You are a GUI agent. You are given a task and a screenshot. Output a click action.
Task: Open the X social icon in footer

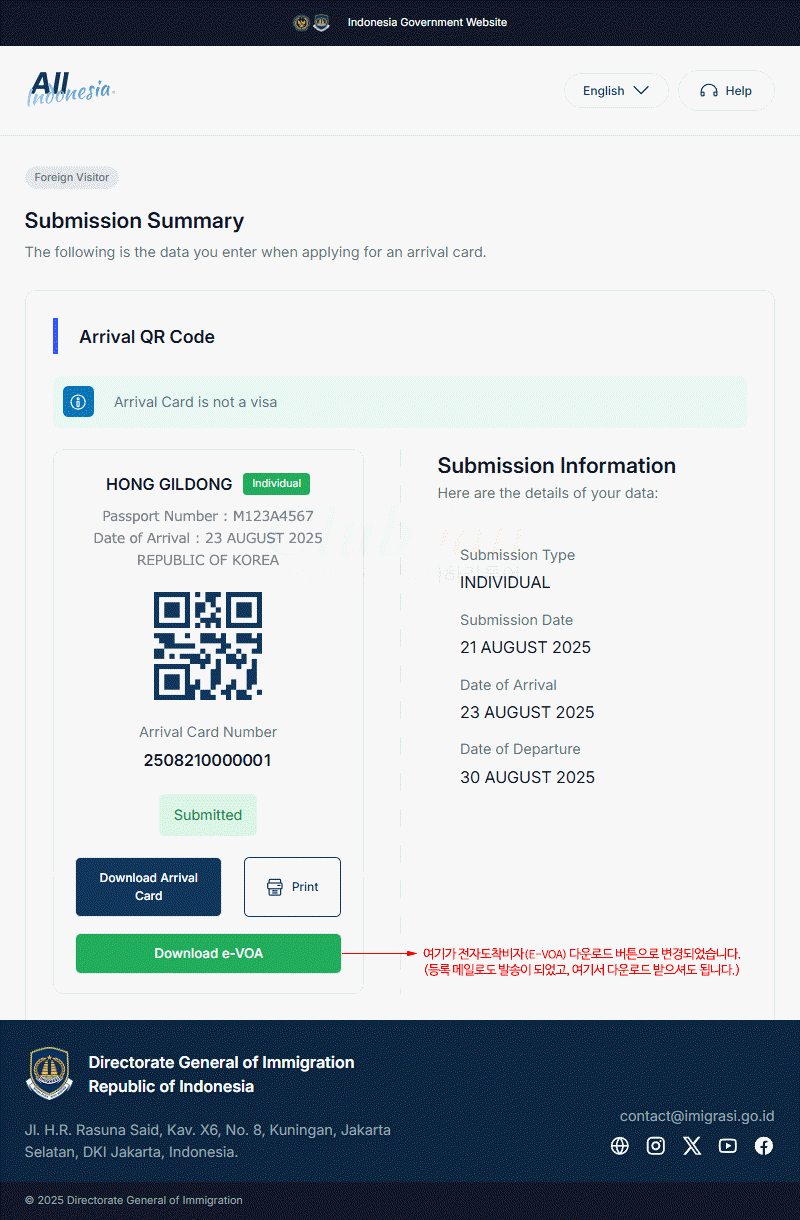(x=692, y=1146)
